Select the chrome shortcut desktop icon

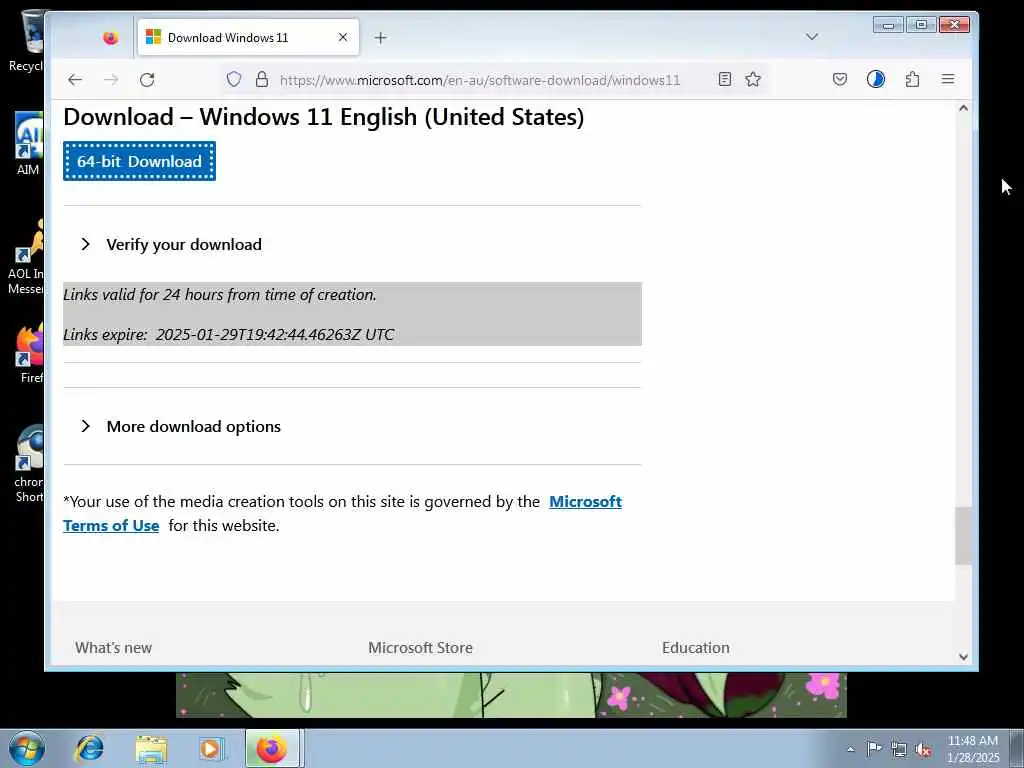click(27, 464)
